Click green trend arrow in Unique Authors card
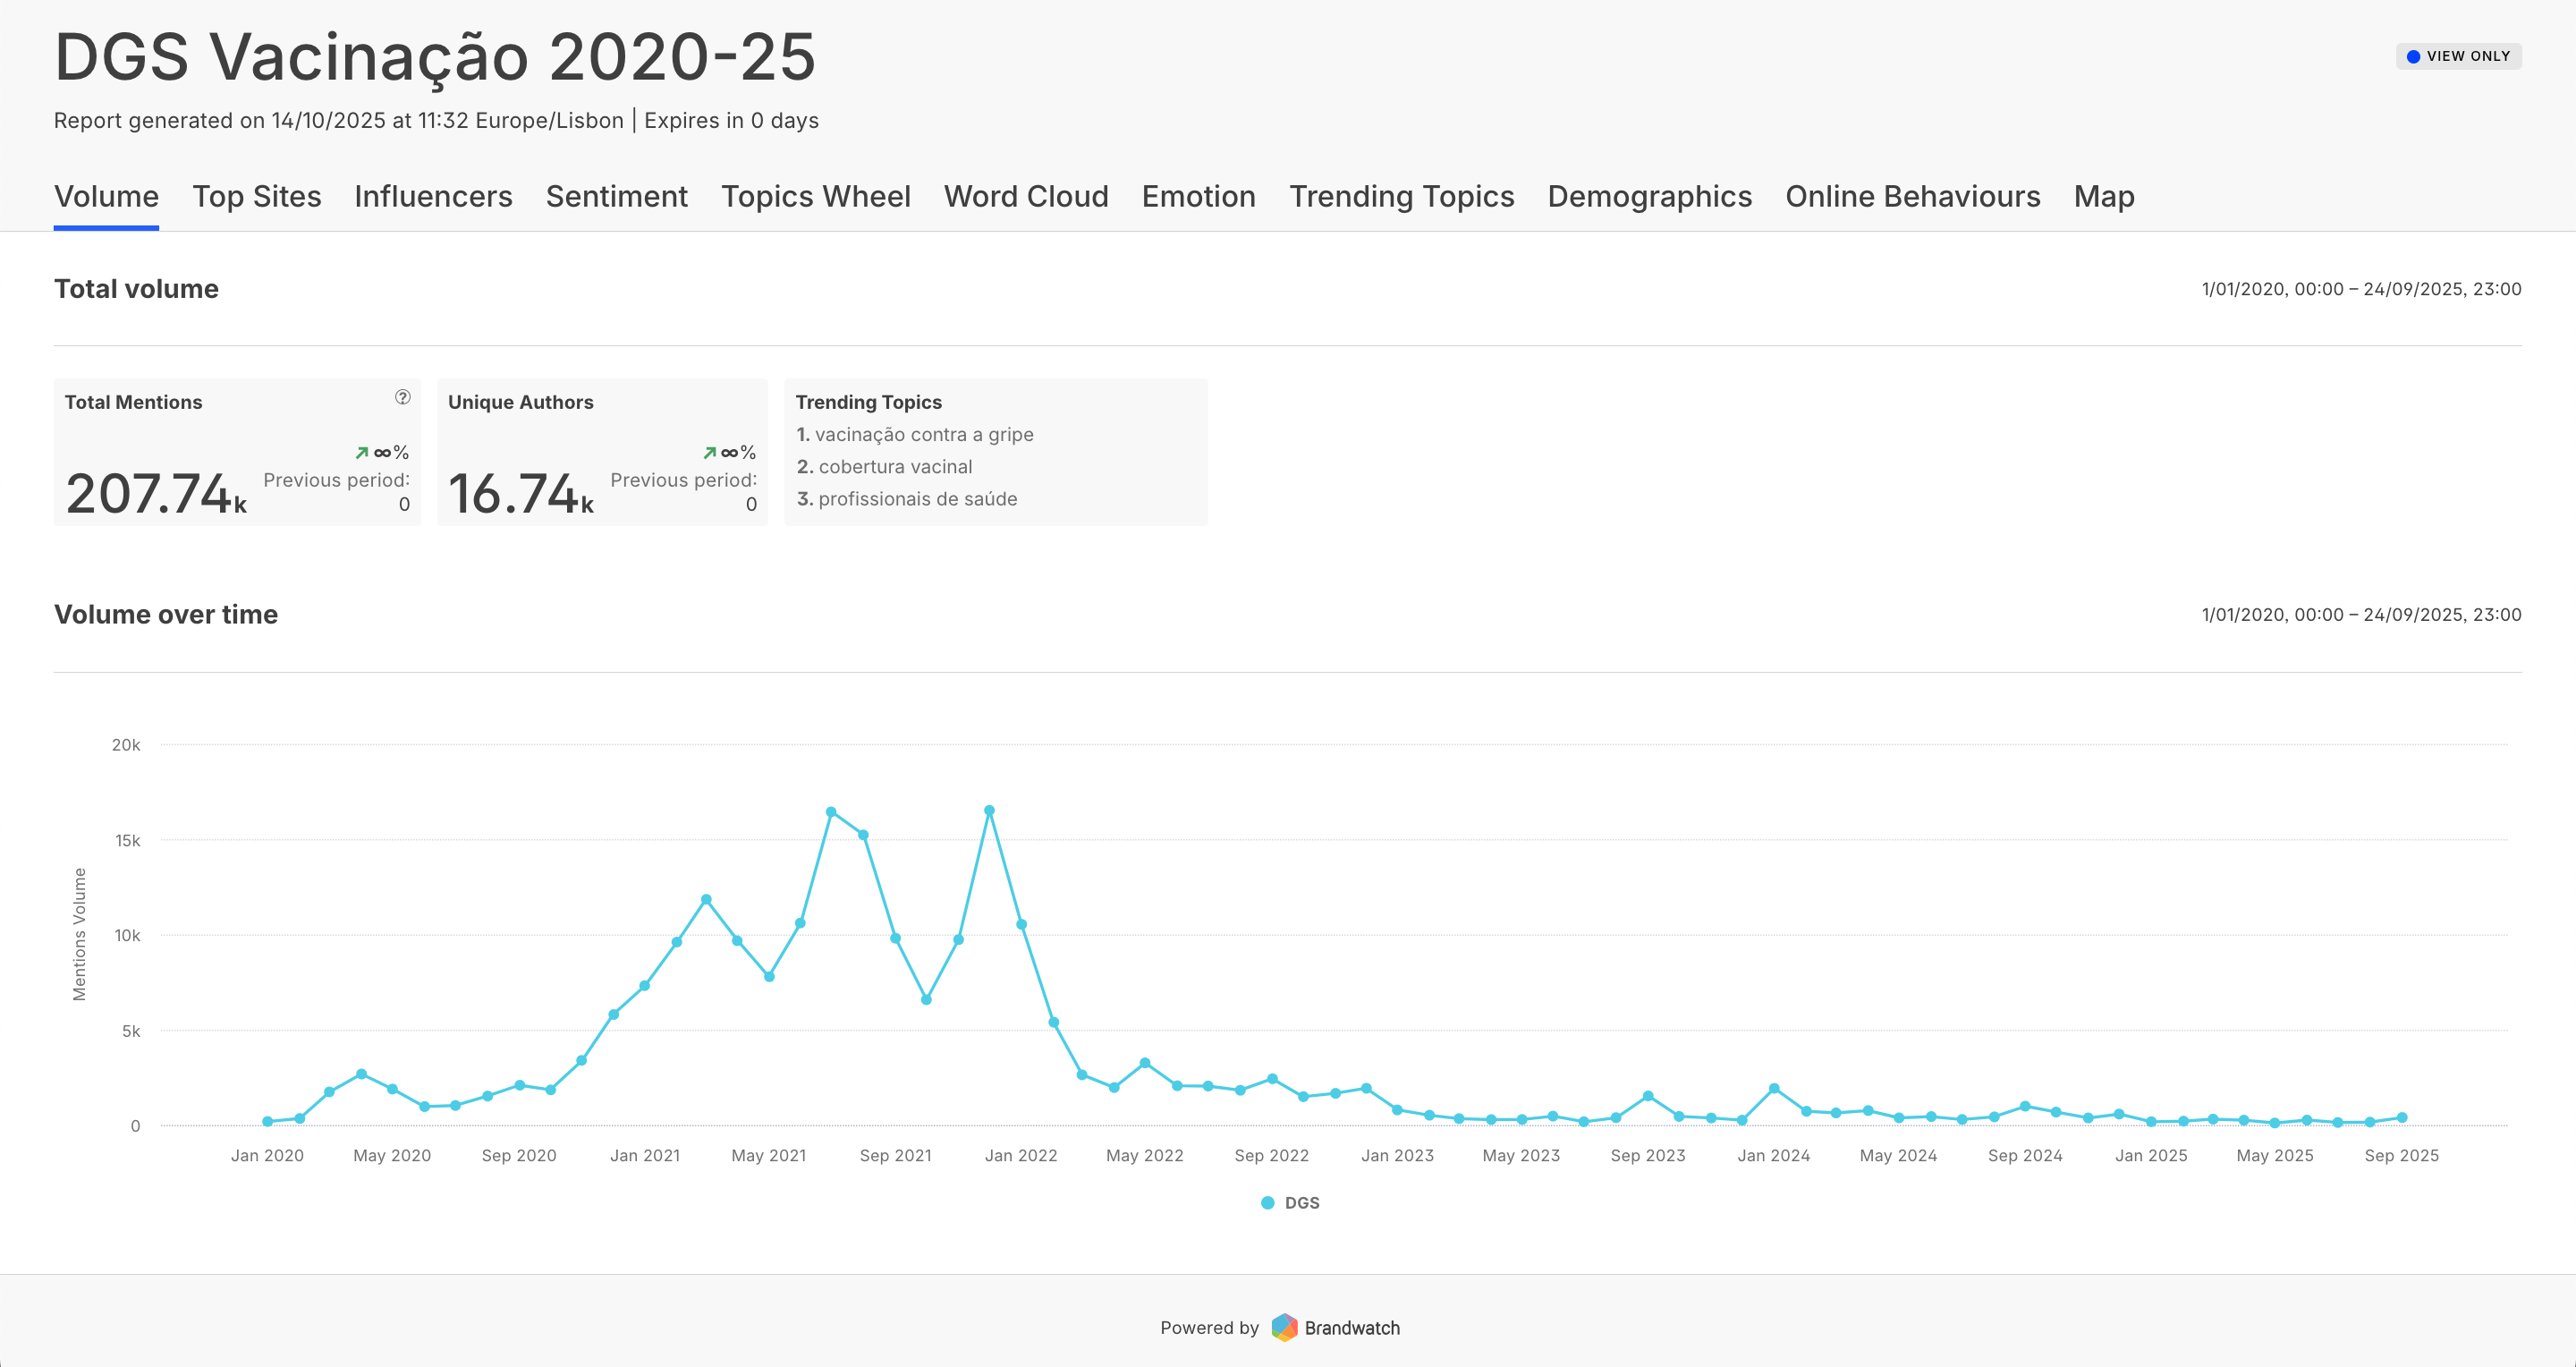Screen dimensions: 2576x1367 coord(709,453)
